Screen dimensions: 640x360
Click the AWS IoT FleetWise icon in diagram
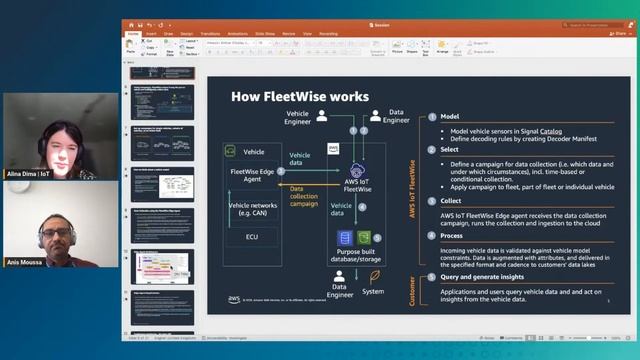[x=357, y=170]
